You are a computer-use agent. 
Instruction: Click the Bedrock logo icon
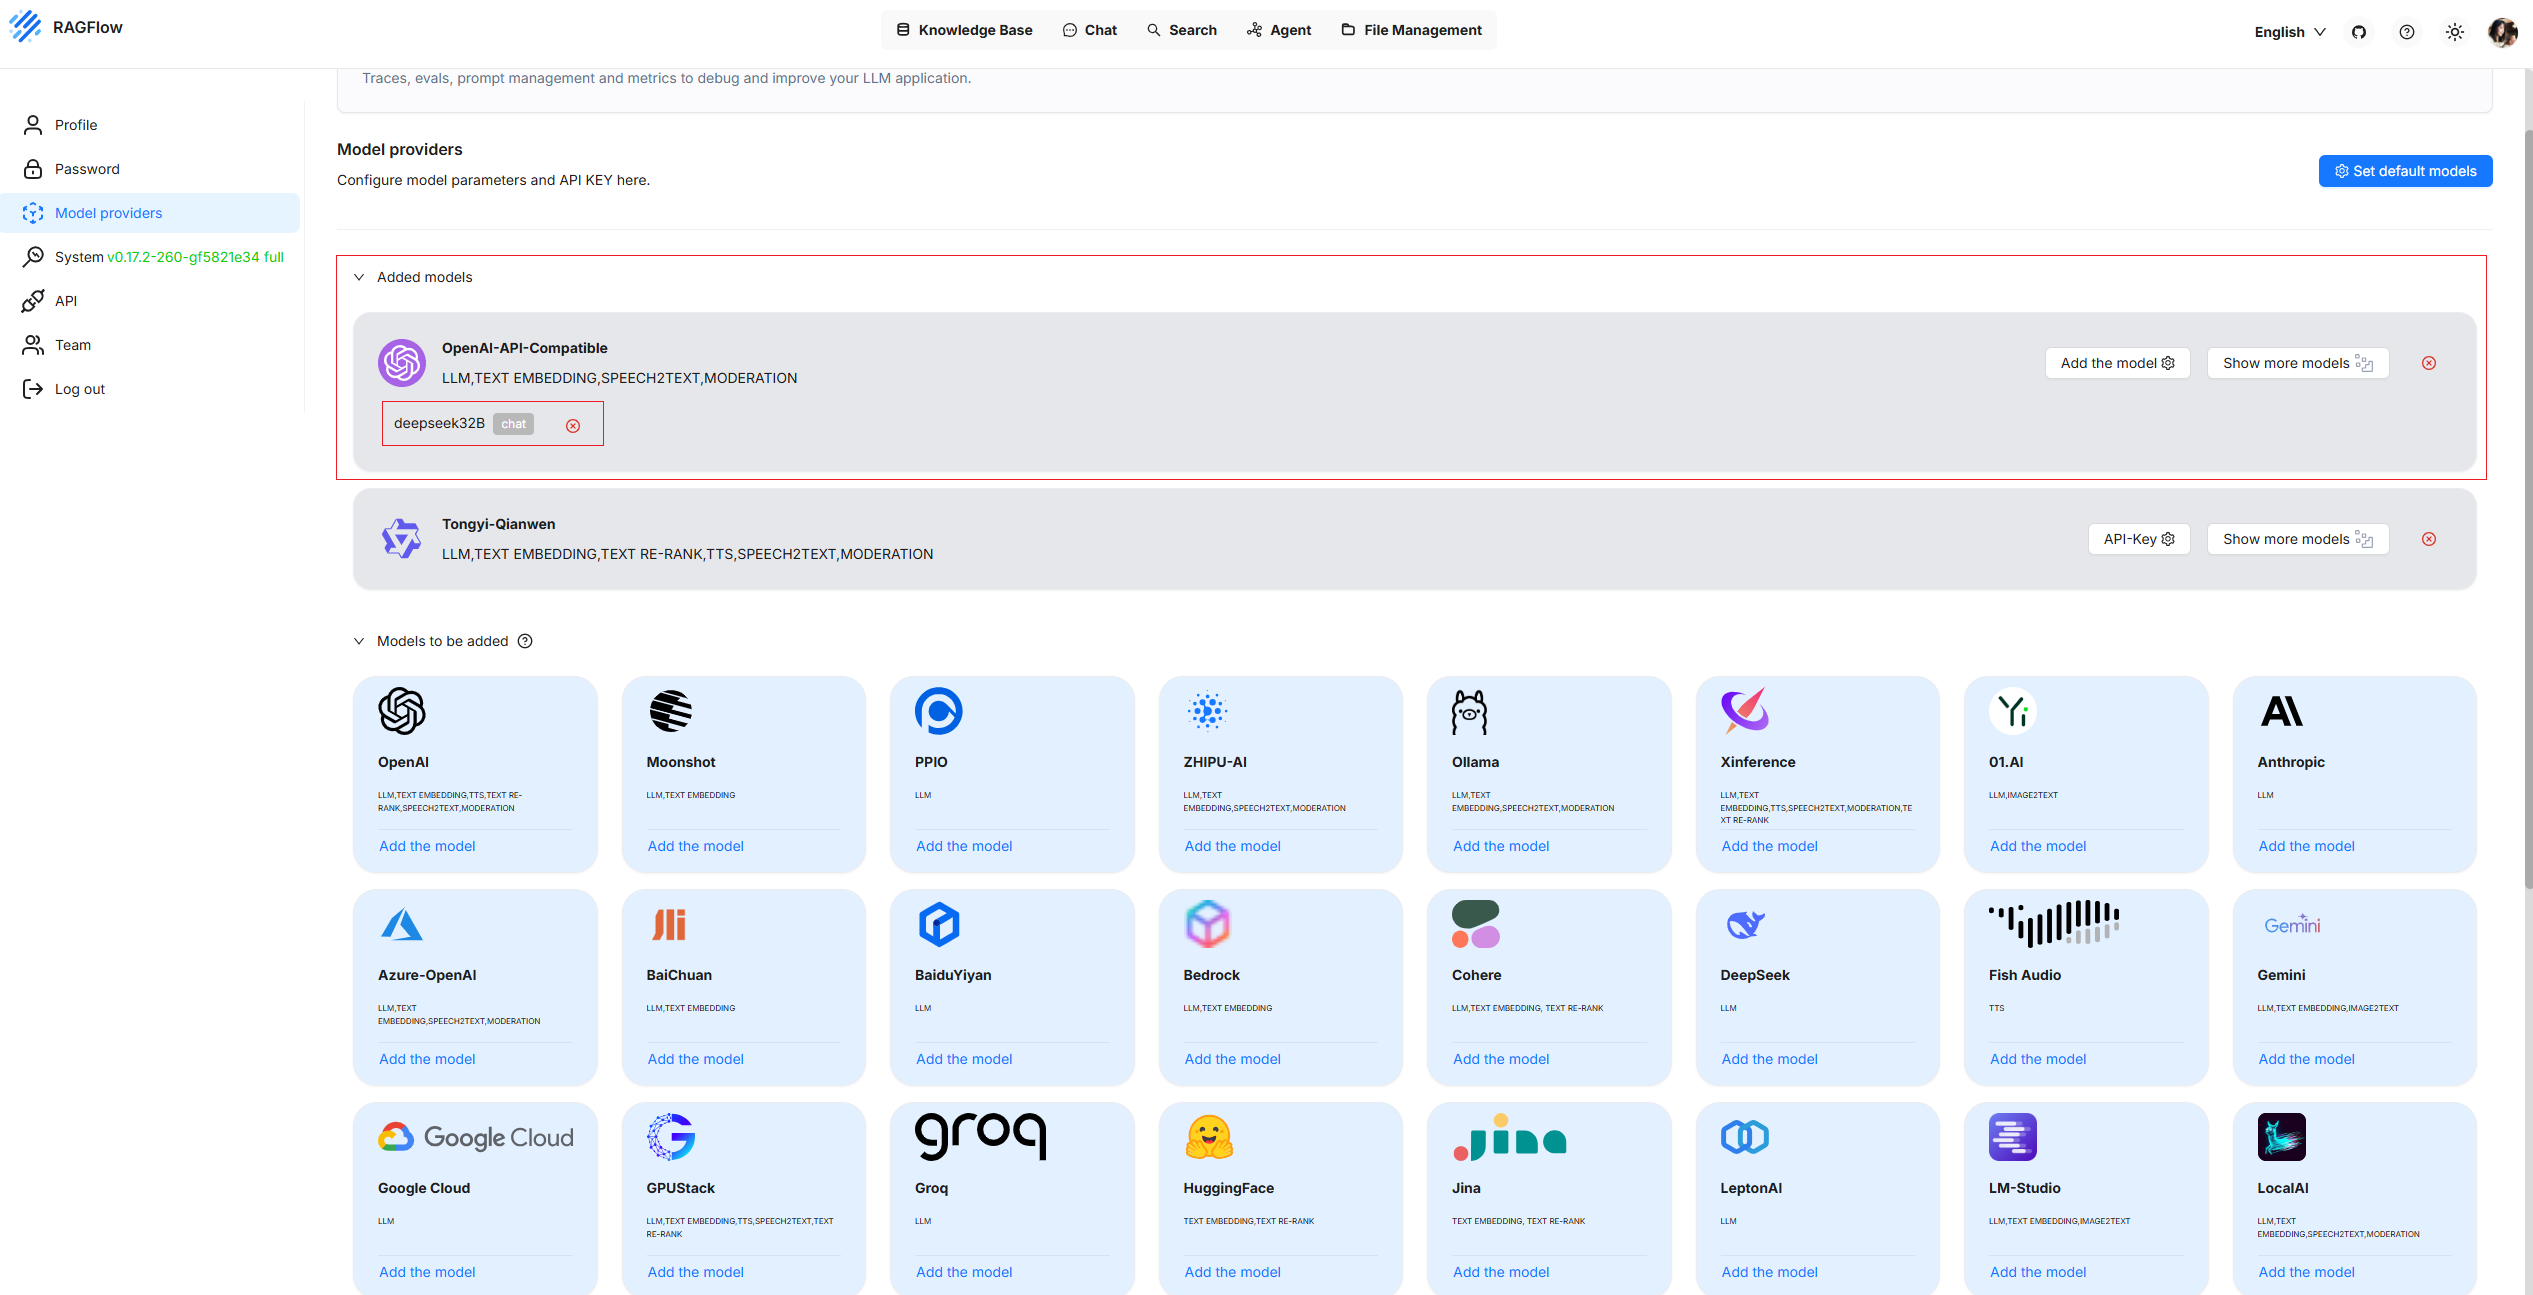click(1208, 924)
